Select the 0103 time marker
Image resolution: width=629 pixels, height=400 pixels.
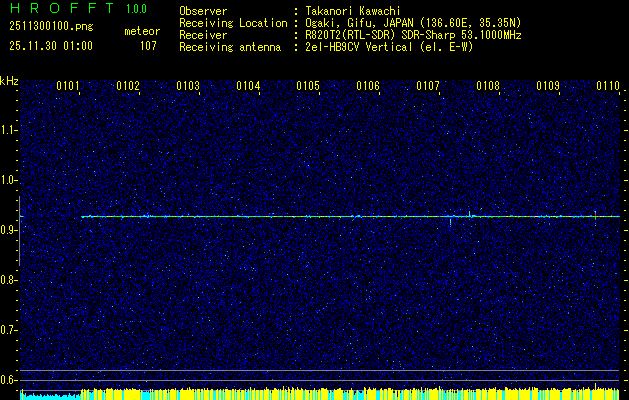(188, 87)
